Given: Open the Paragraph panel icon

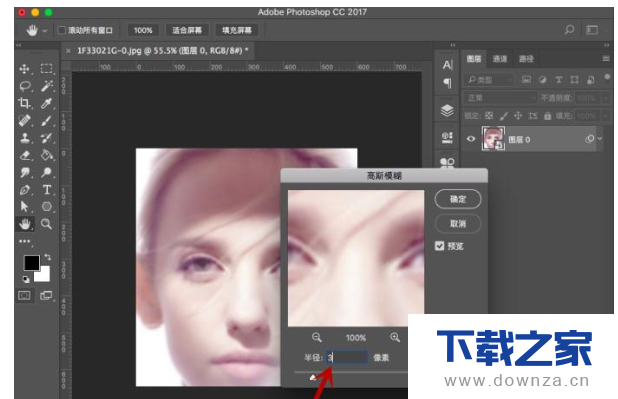Looking at the screenshot, I should point(447,83).
